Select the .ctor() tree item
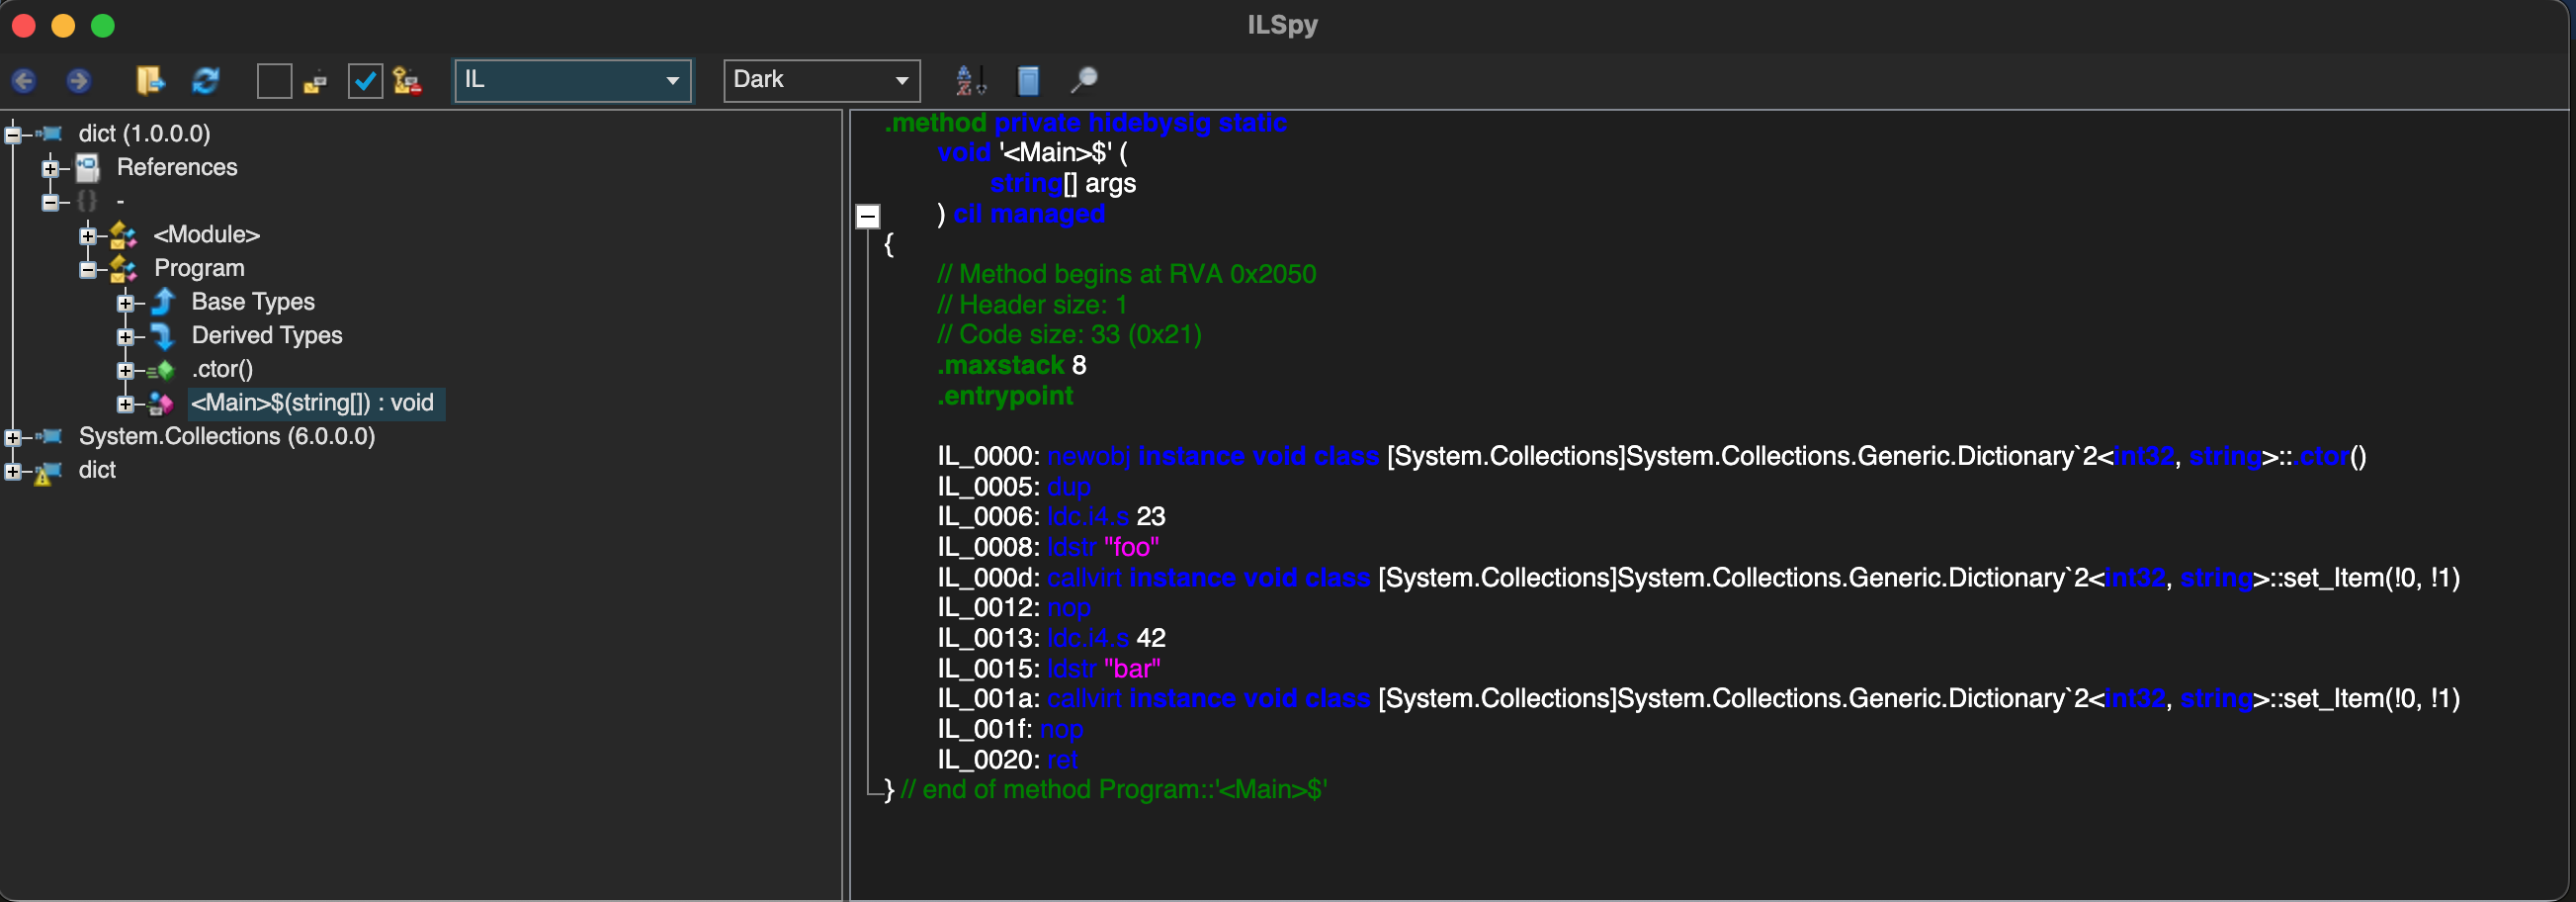 pos(222,369)
